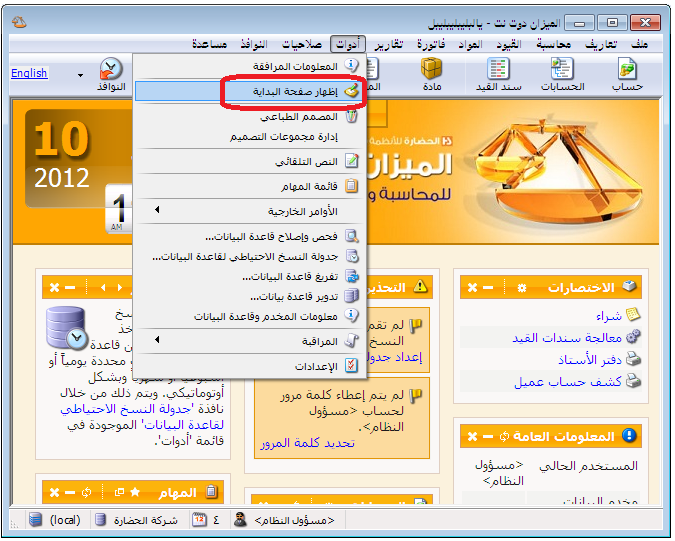Open the تقارير menu

[389, 44]
